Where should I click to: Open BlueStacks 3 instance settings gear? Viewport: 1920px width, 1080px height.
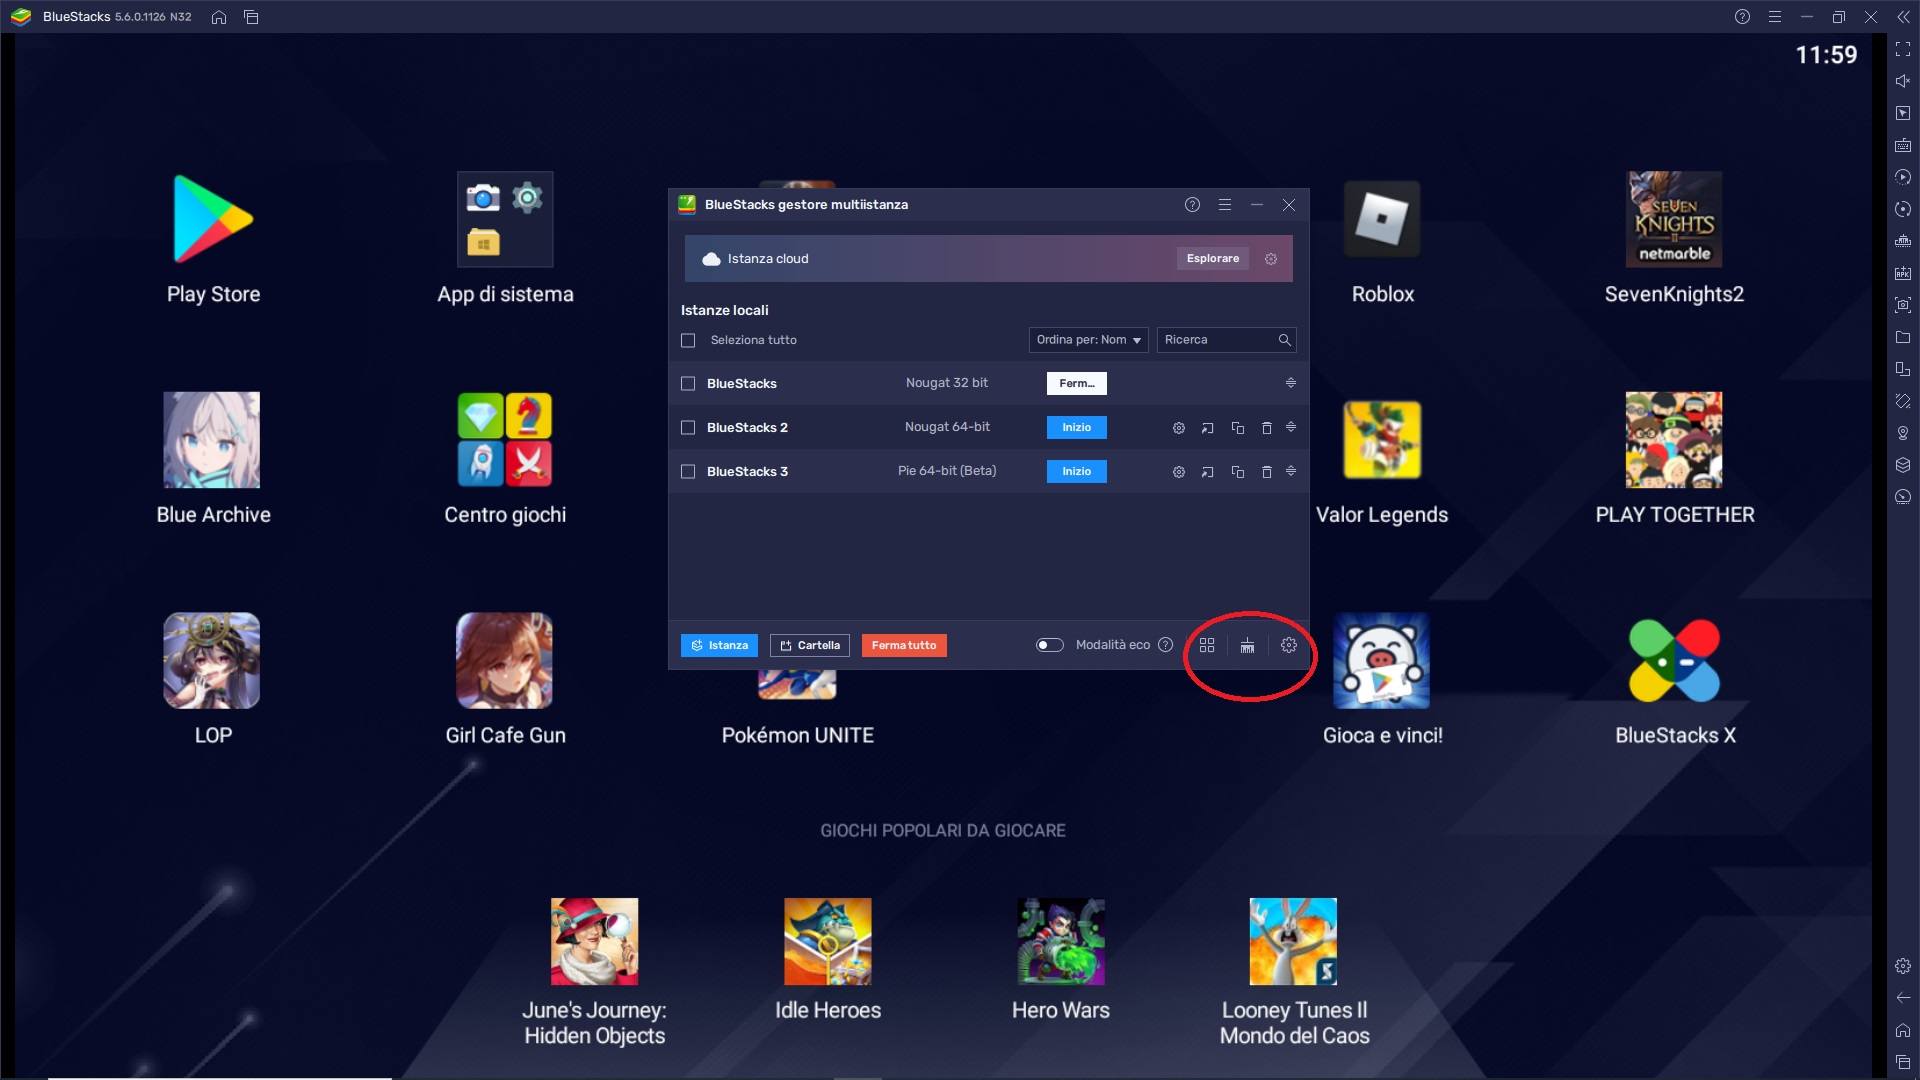(x=1179, y=472)
